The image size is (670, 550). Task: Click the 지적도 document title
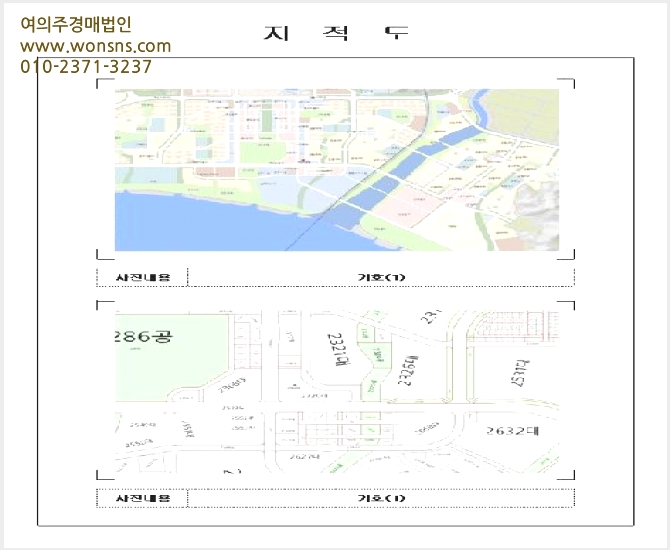(x=336, y=33)
